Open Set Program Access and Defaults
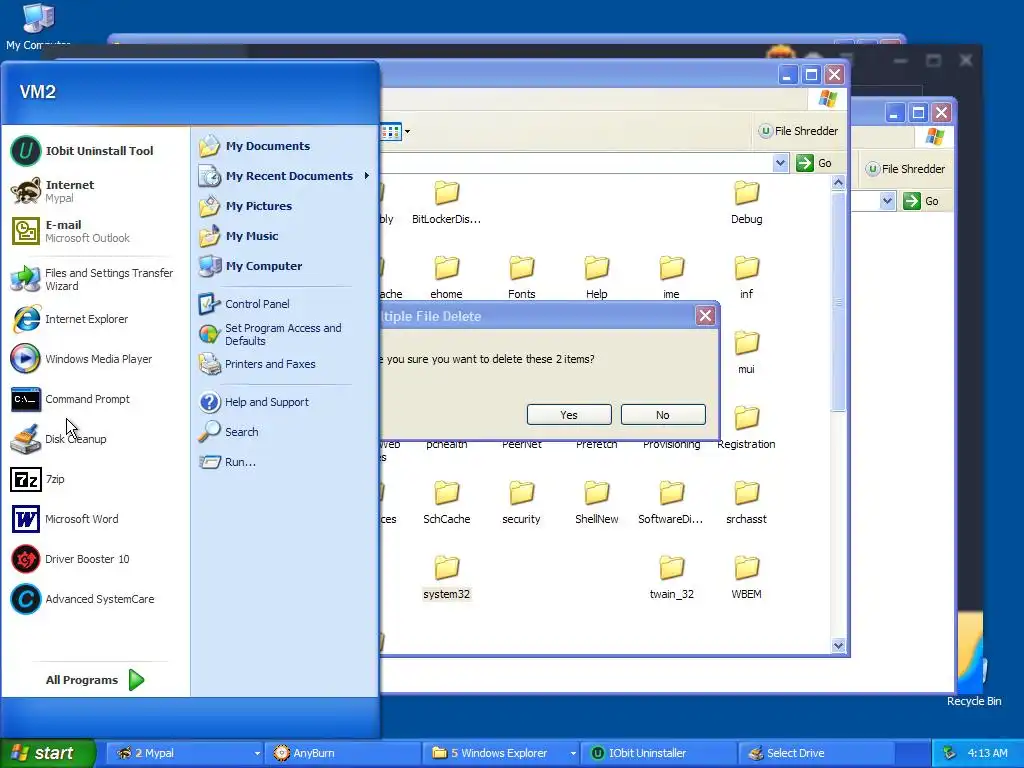 tap(284, 334)
